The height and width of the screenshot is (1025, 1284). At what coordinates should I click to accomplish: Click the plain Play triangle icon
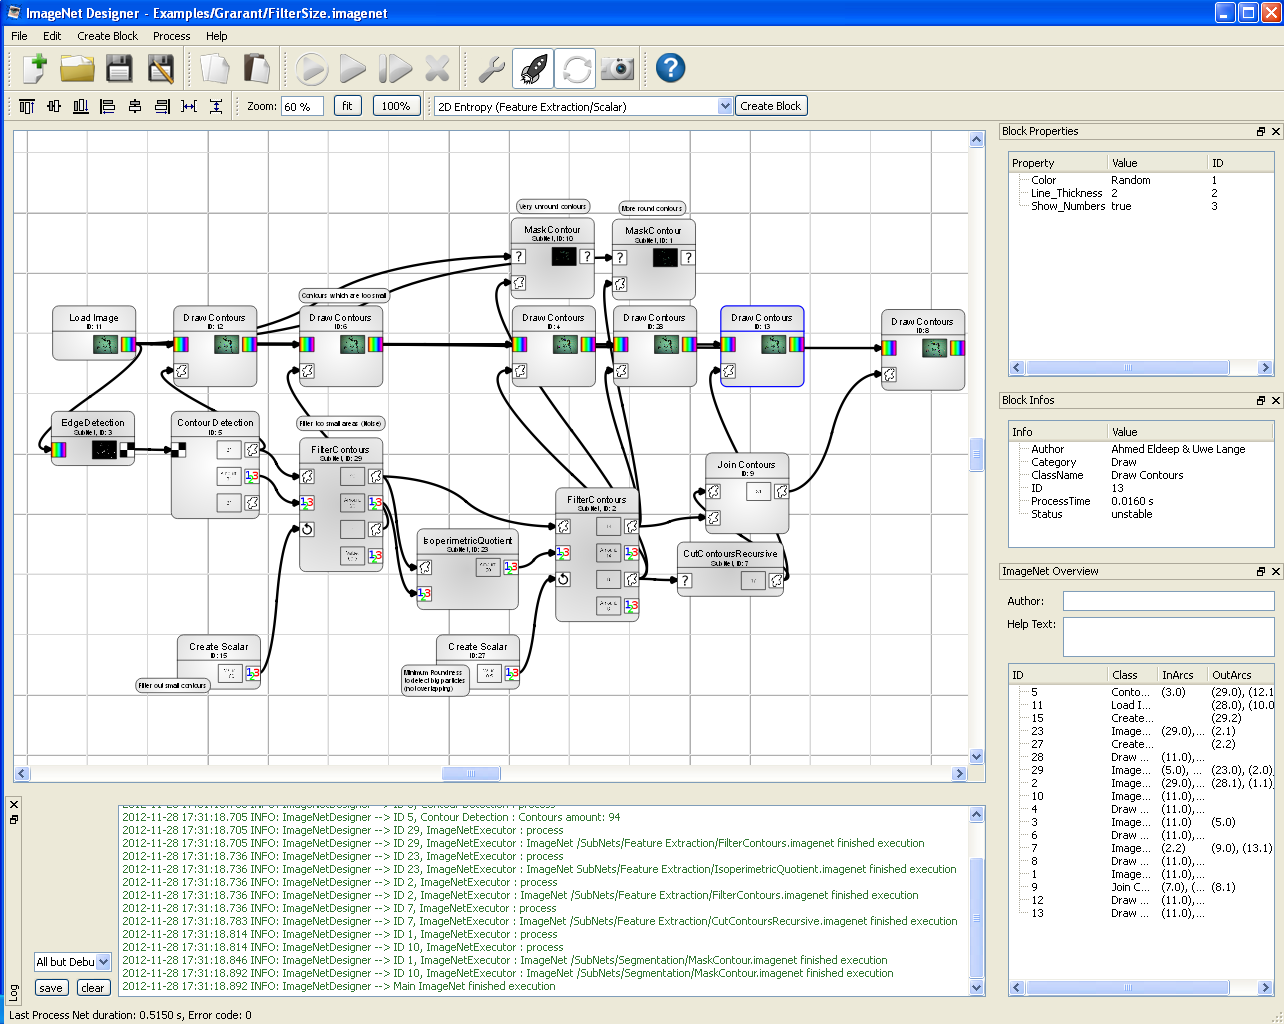click(353, 68)
